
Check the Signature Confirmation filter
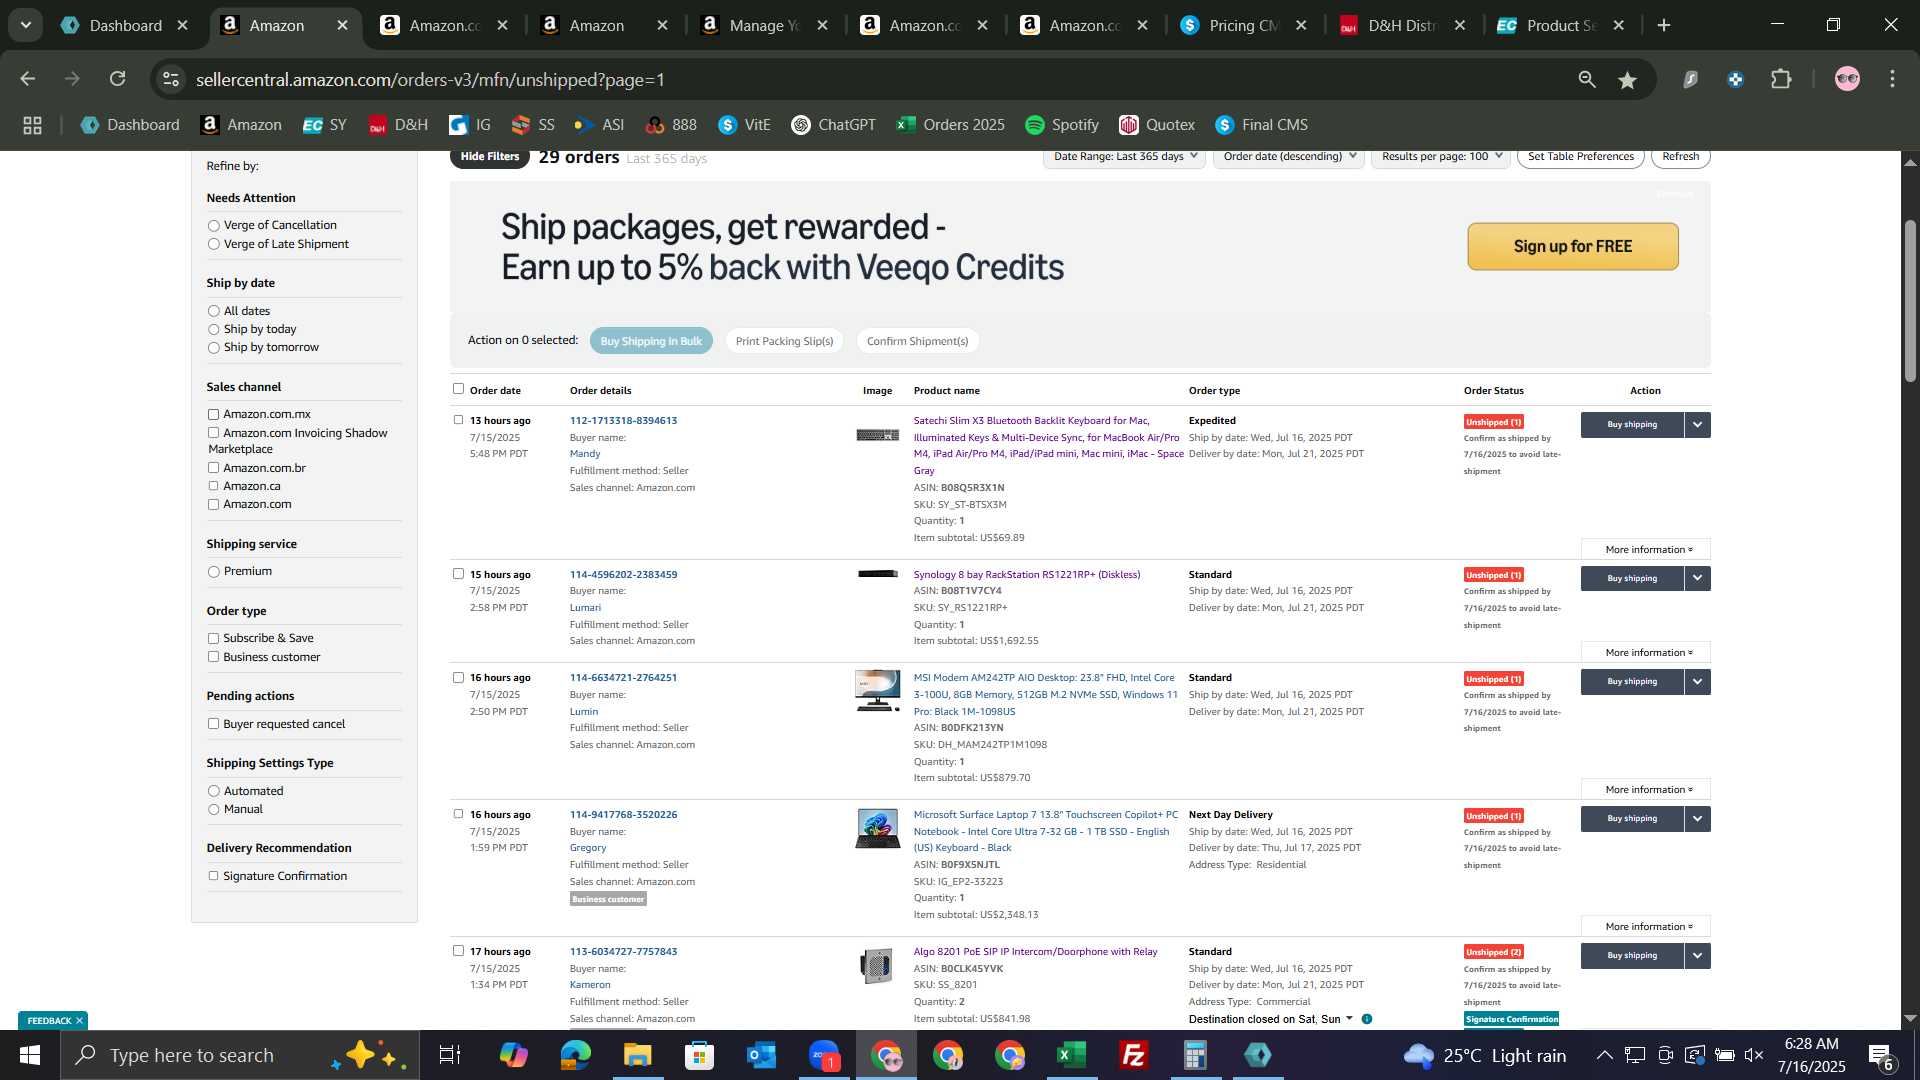pos(213,876)
